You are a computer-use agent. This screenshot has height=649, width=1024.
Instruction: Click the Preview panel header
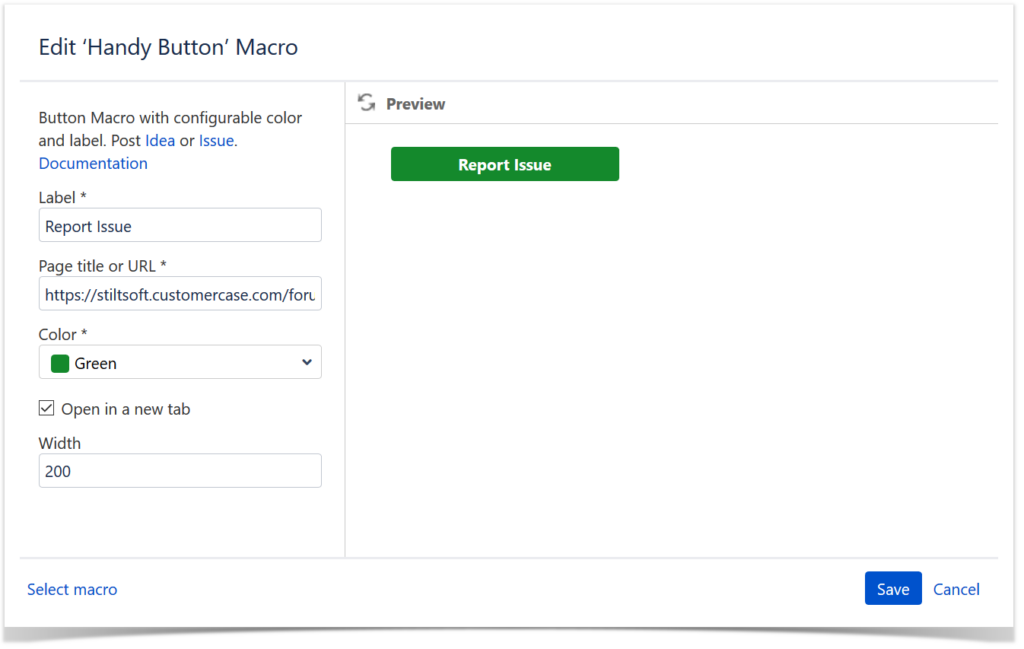tap(415, 103)
